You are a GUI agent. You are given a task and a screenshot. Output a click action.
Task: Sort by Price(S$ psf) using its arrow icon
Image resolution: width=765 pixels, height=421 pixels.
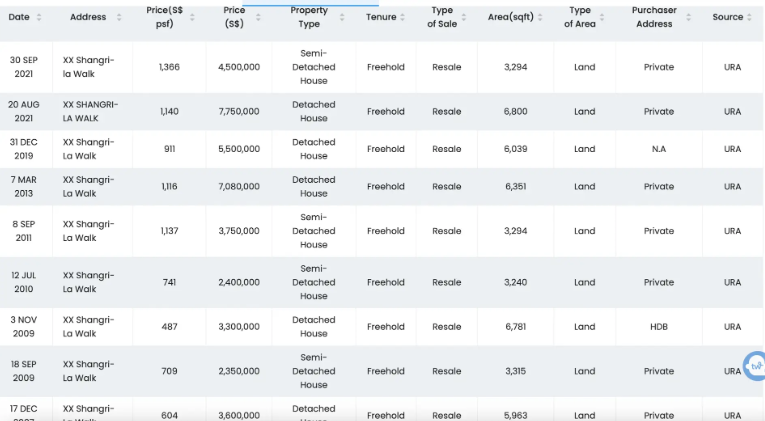(x=191, y=17)
